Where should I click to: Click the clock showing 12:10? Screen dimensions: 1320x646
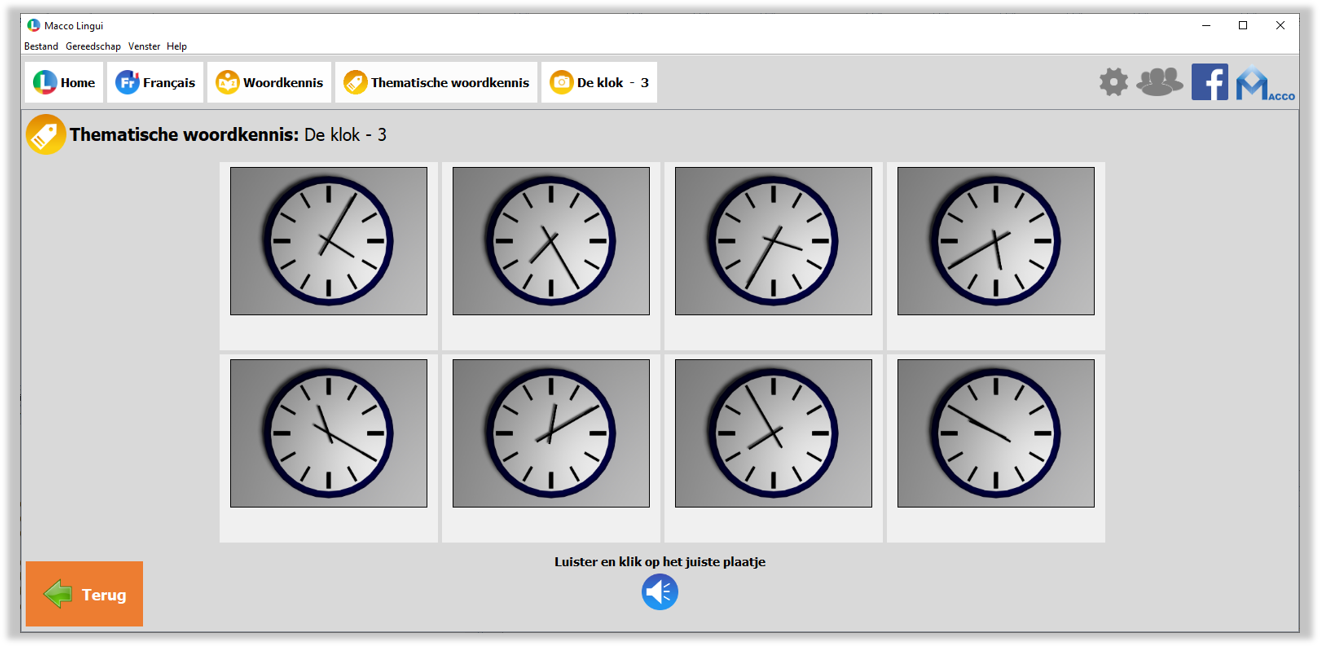click(551, 433)
